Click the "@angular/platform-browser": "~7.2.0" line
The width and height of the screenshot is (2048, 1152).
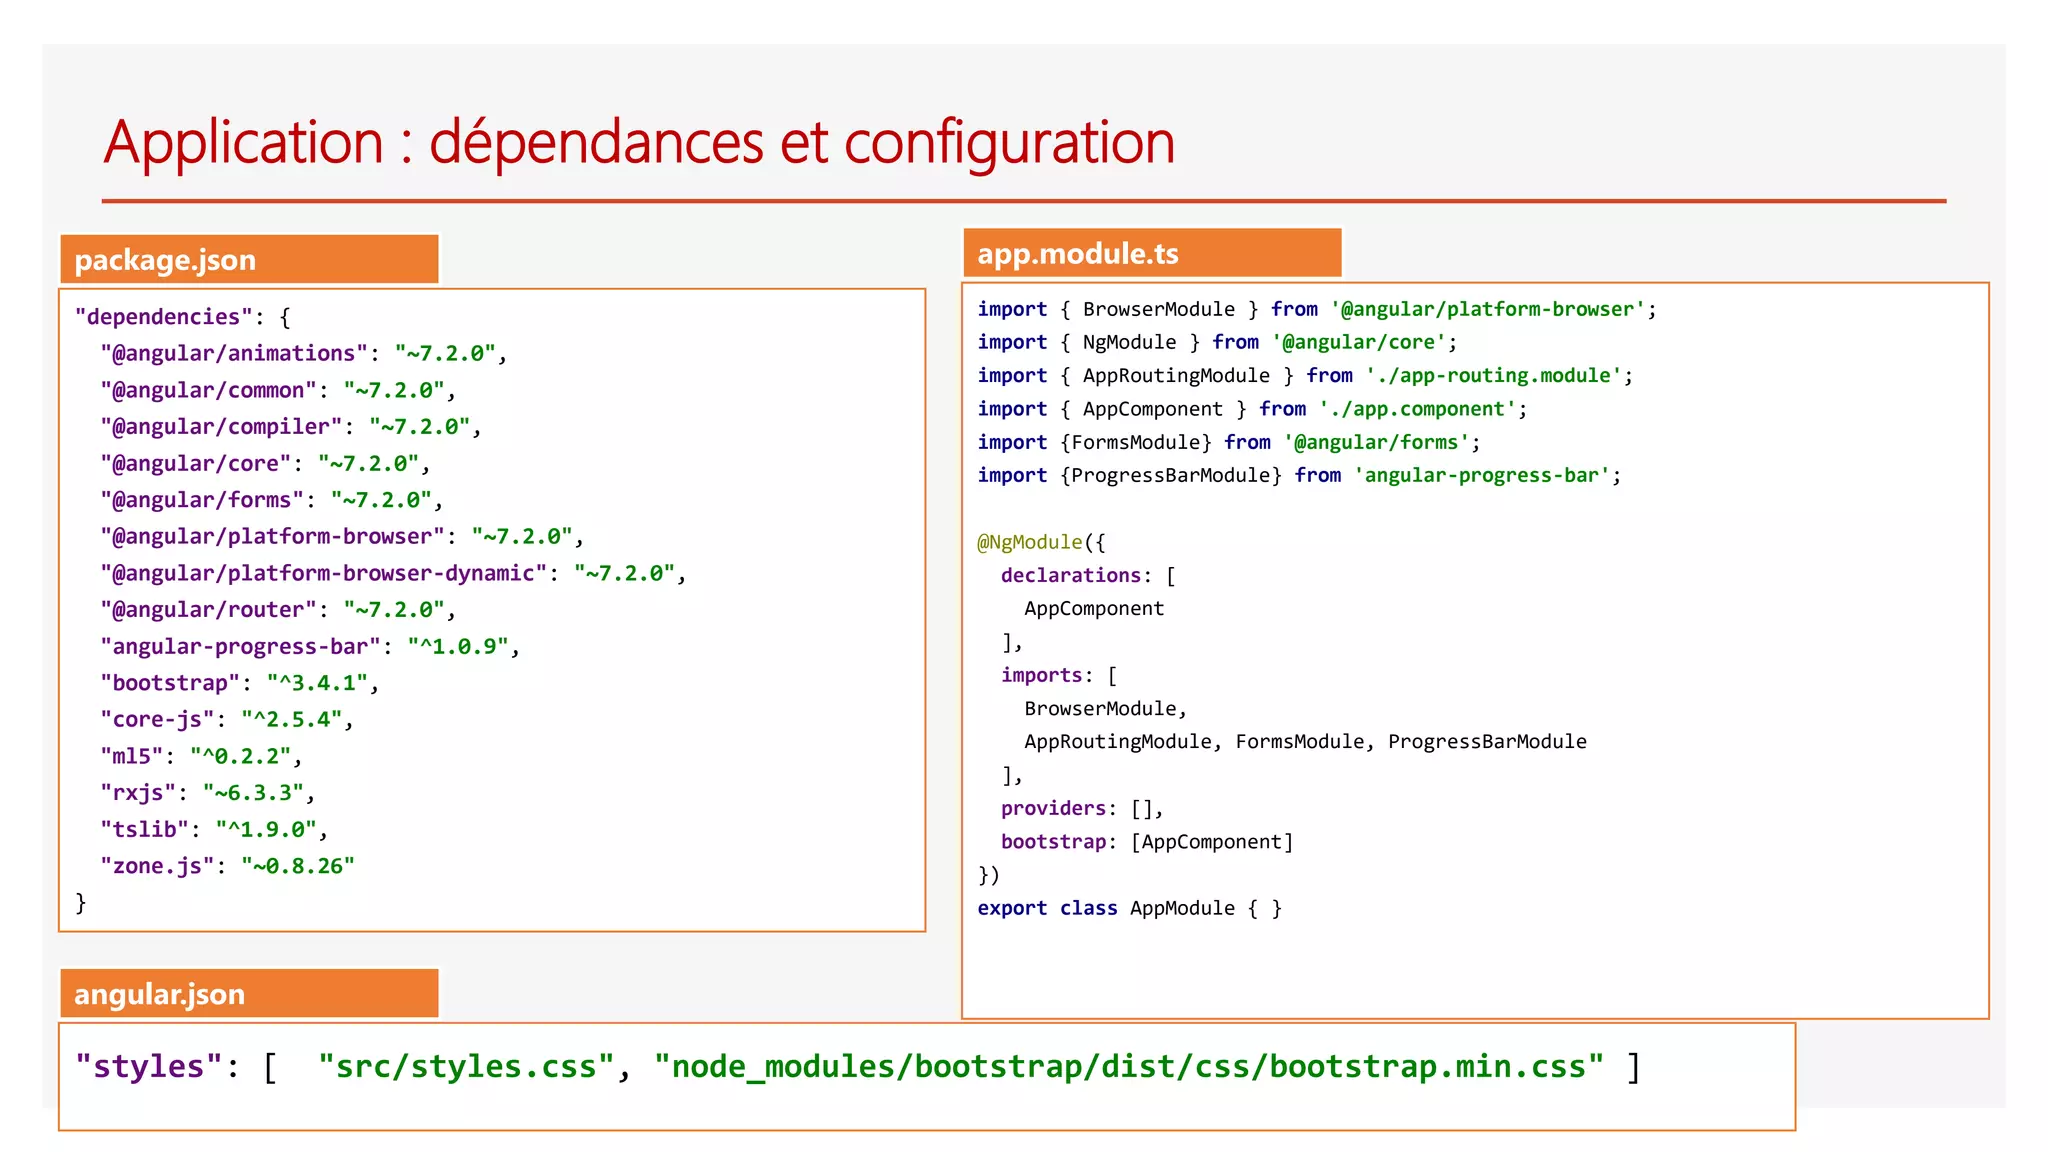(342, 537)
